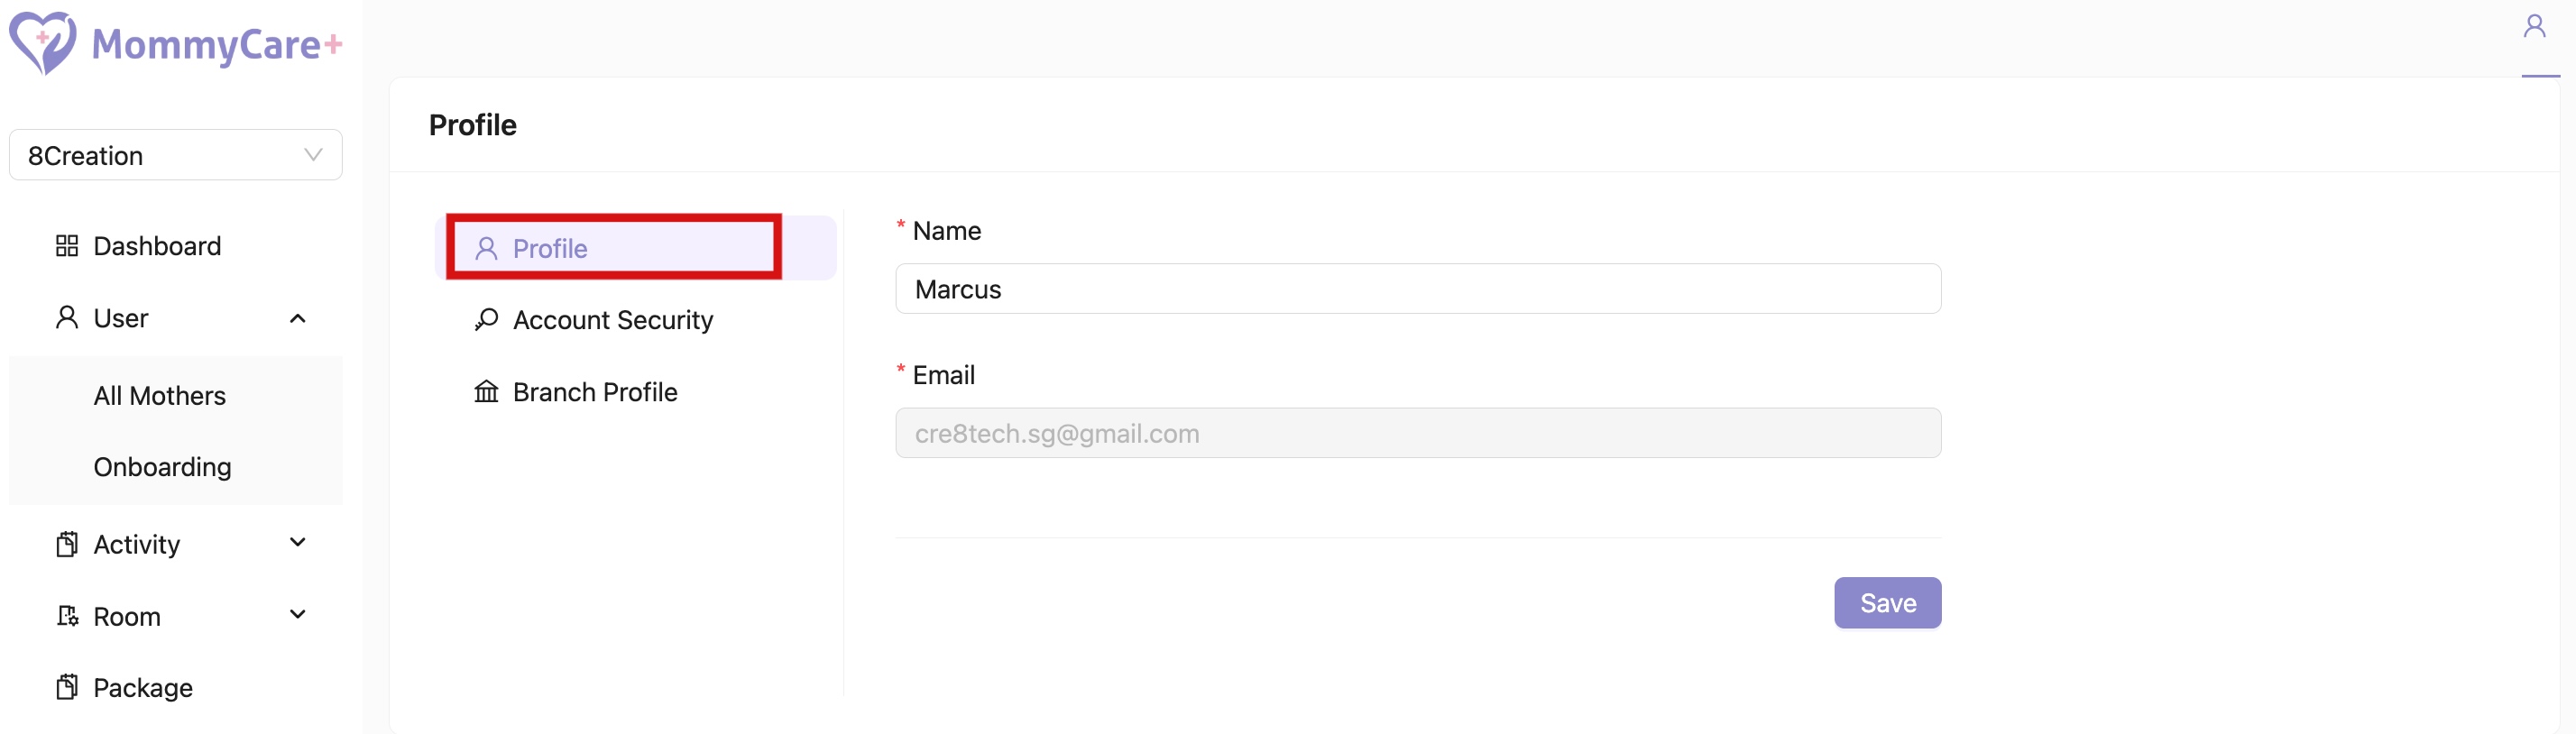2576x734 pixels.
Task: Go to the Onboarding page
Action: pos(162,466)
